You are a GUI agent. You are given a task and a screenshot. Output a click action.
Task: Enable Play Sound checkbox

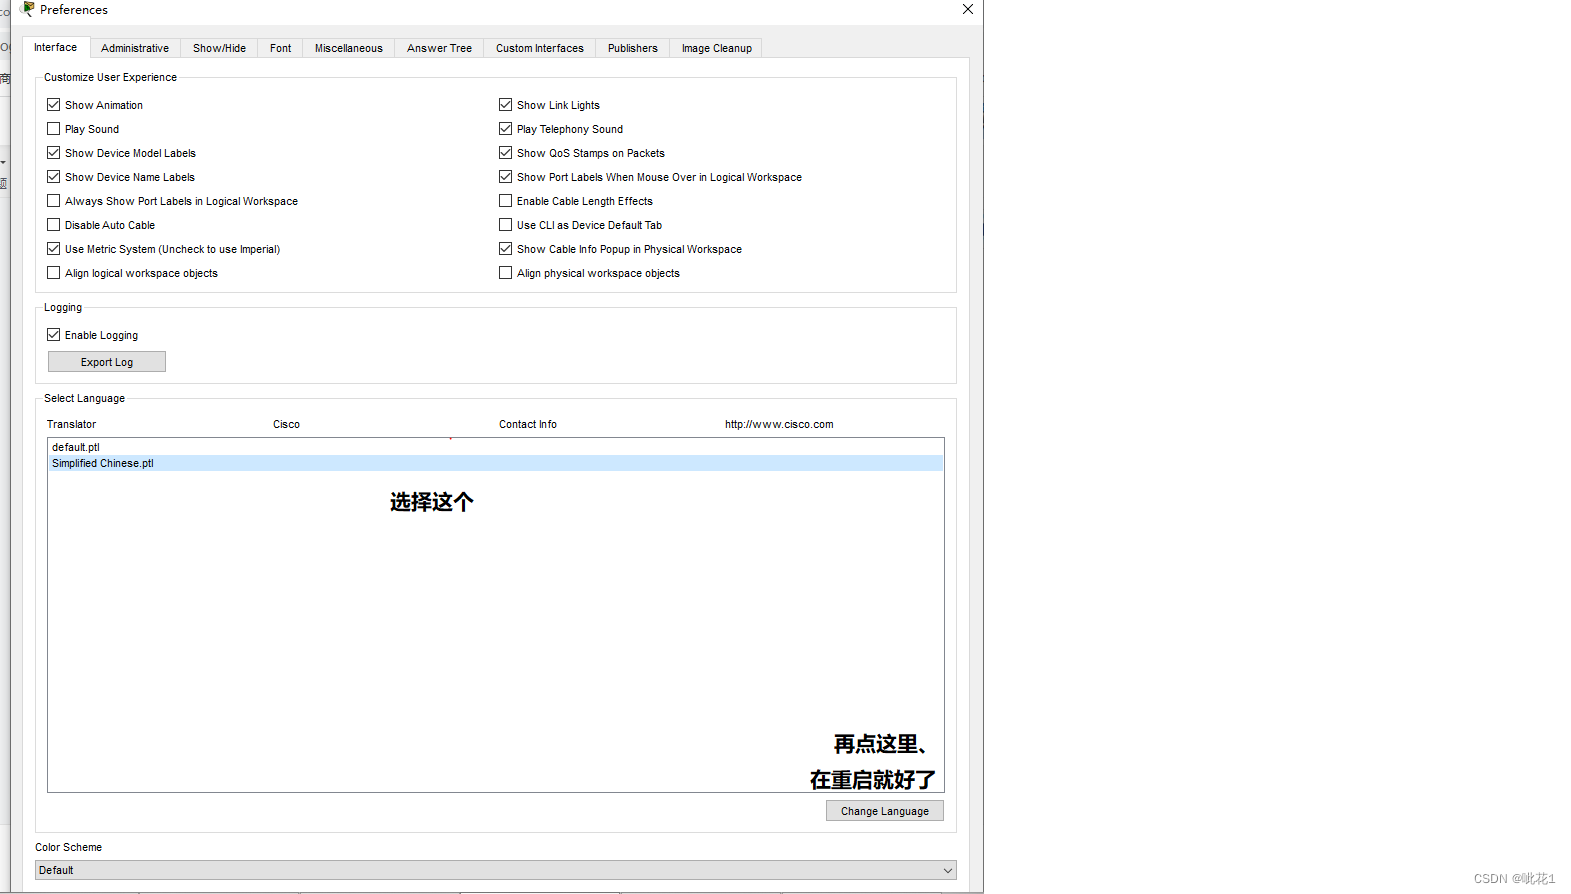tap(54, 129)
